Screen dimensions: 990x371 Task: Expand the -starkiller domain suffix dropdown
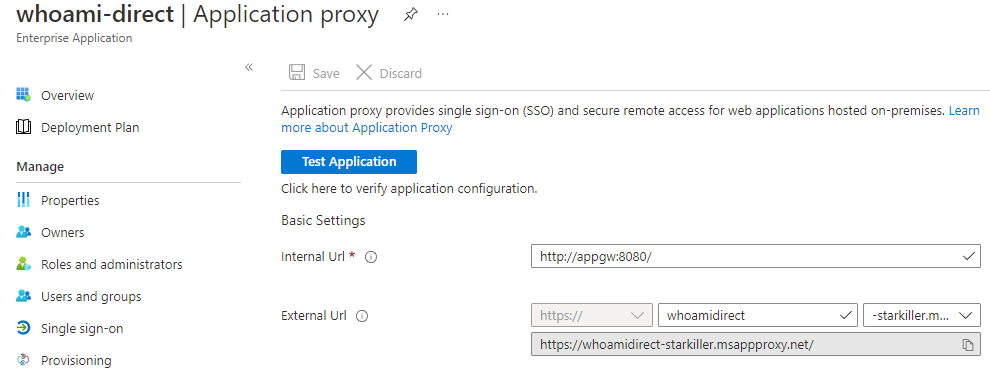pyautogui.click(x=922, y=315)
